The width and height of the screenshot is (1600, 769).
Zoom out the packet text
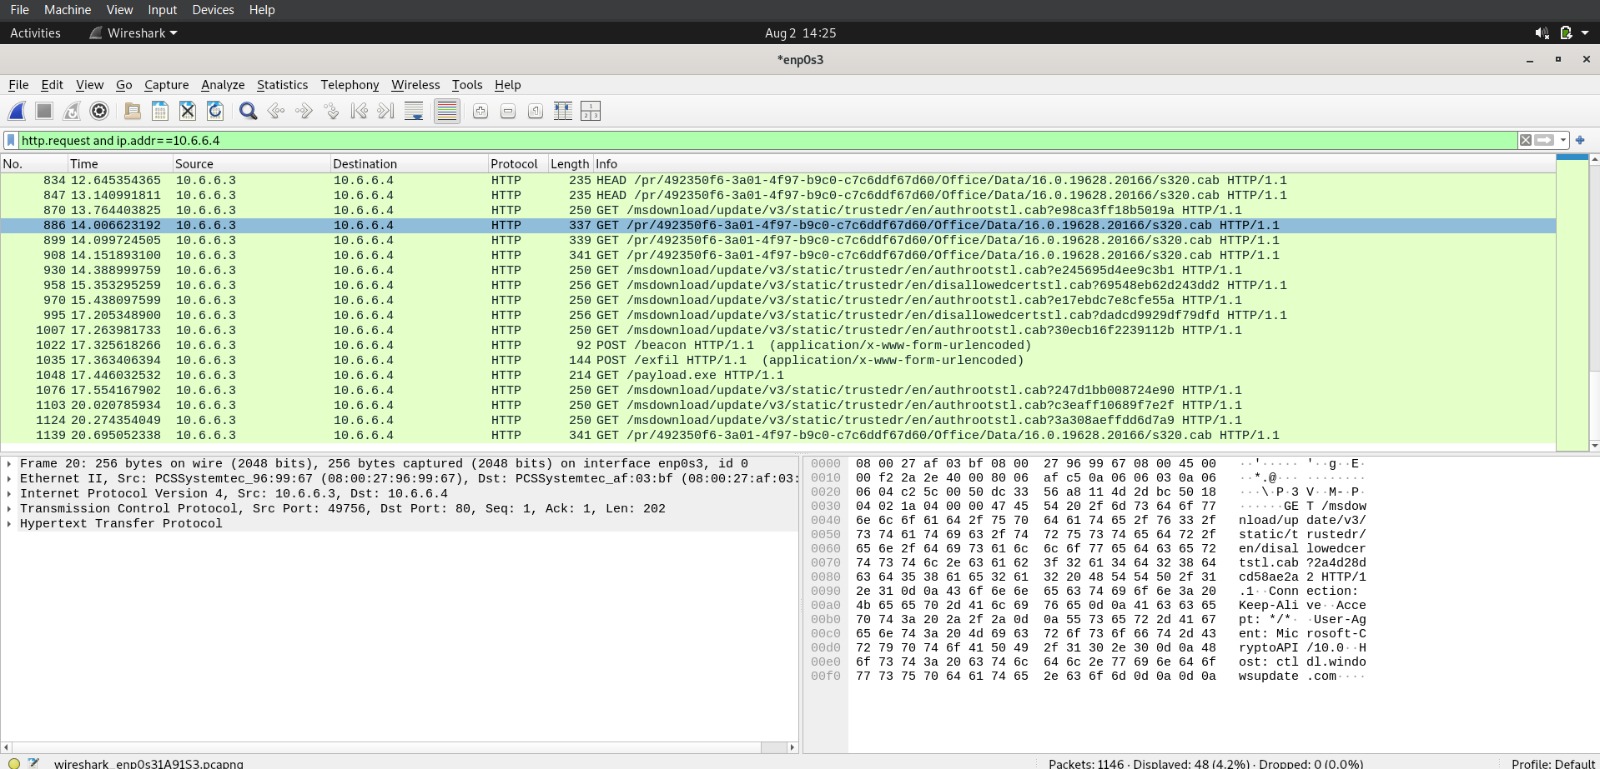pos(508,111)
